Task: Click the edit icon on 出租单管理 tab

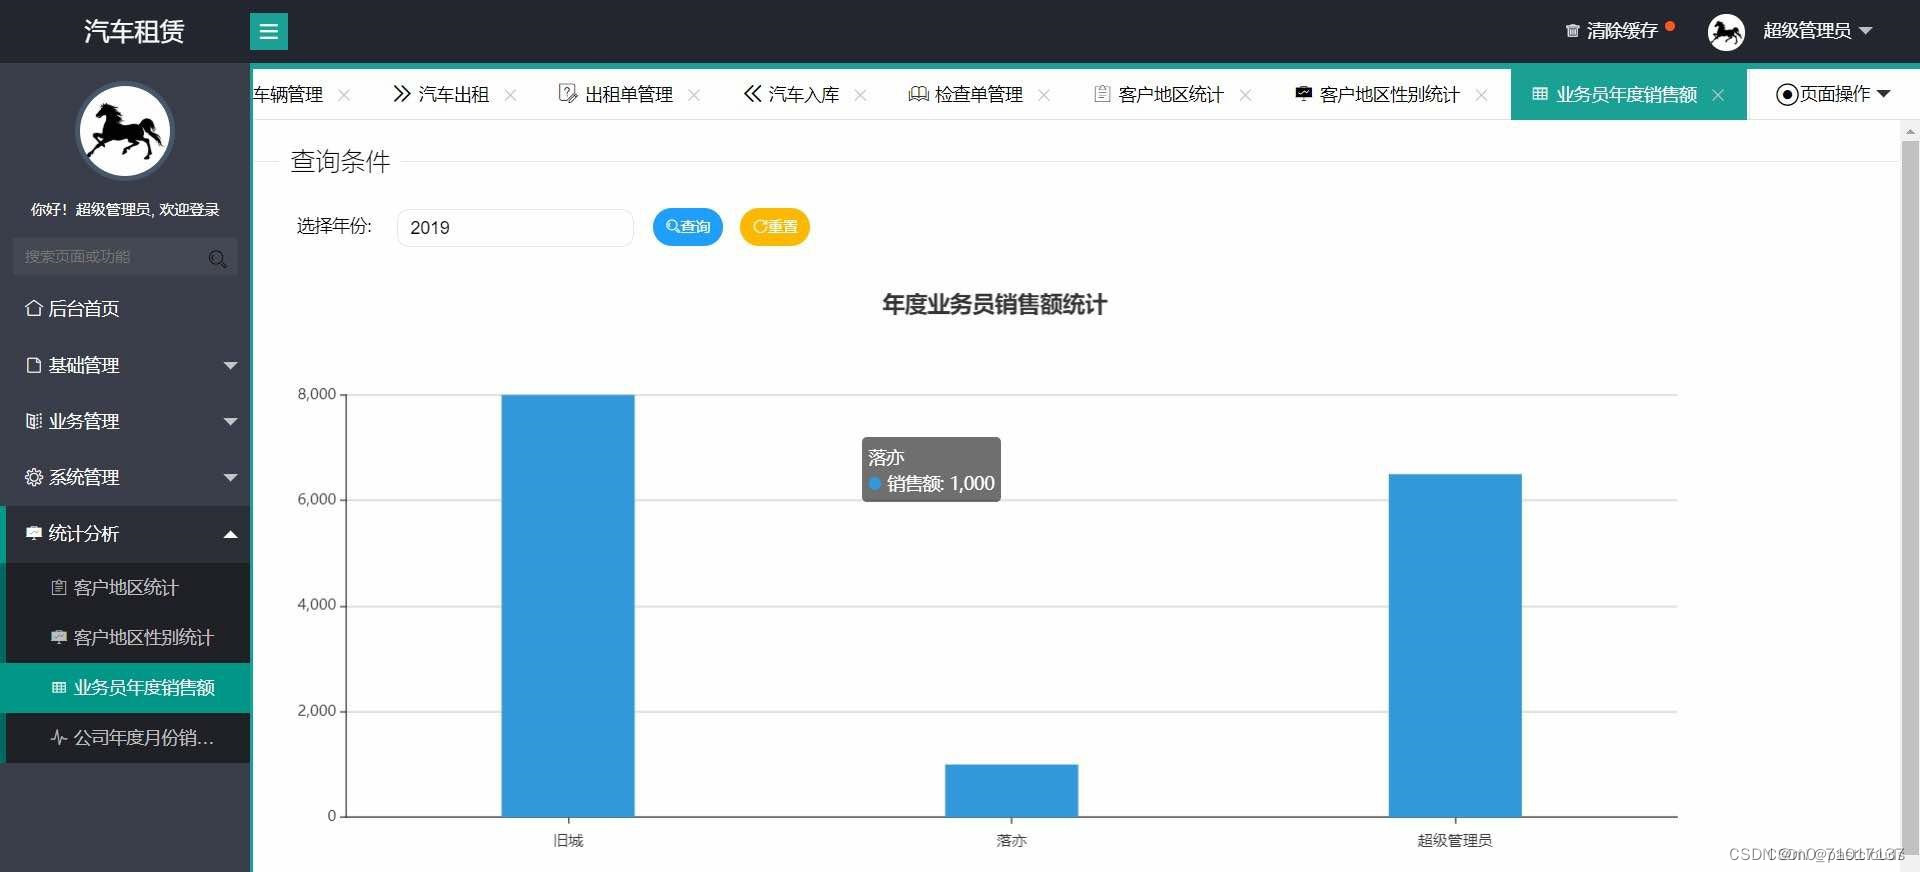Action: 567,94
